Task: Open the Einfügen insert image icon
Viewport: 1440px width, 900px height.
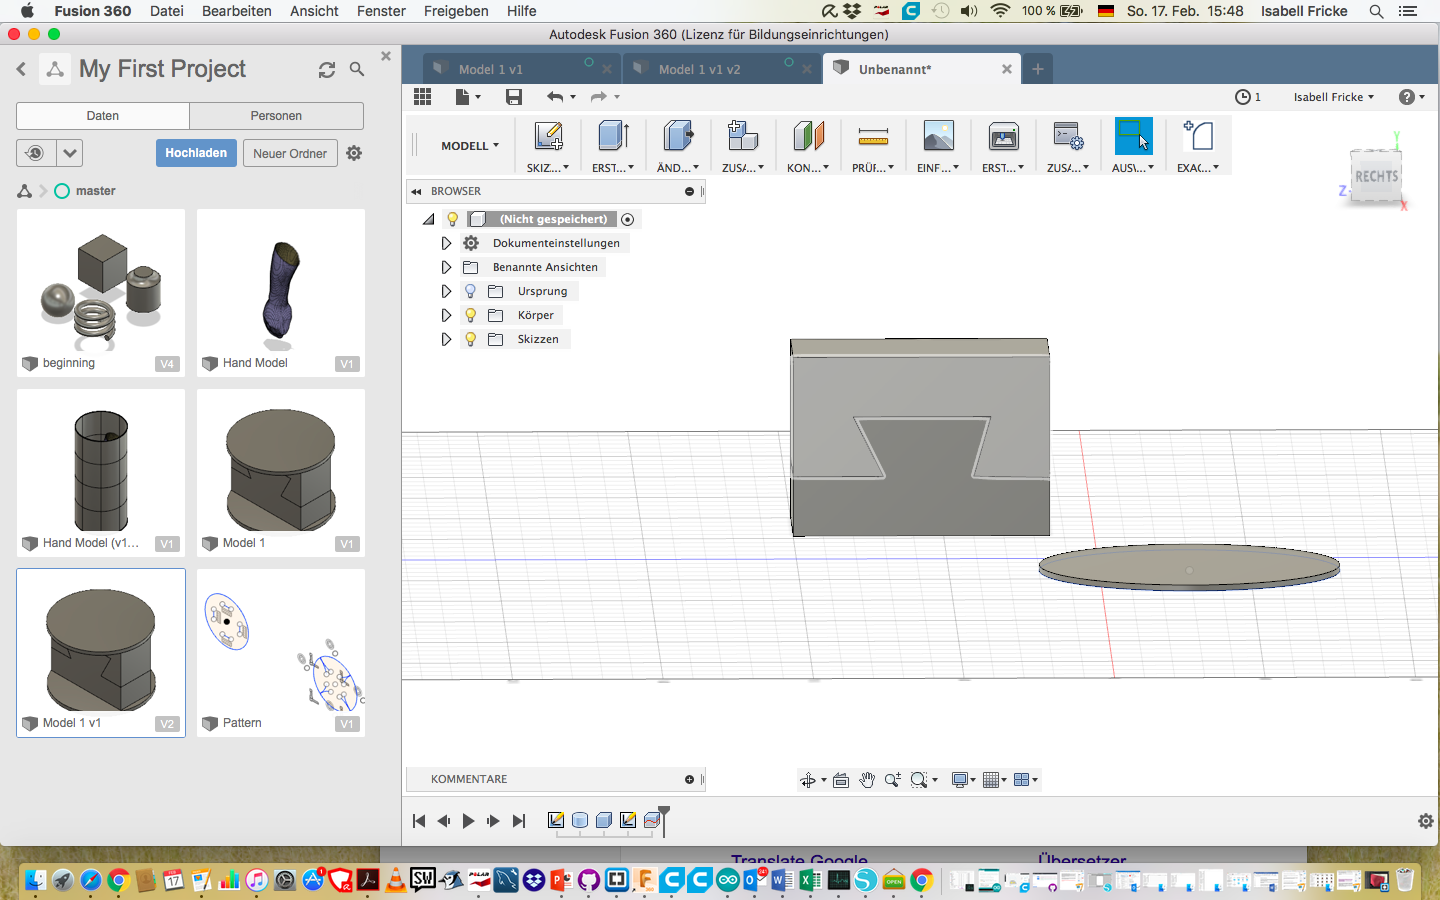Action: [938, 137]
